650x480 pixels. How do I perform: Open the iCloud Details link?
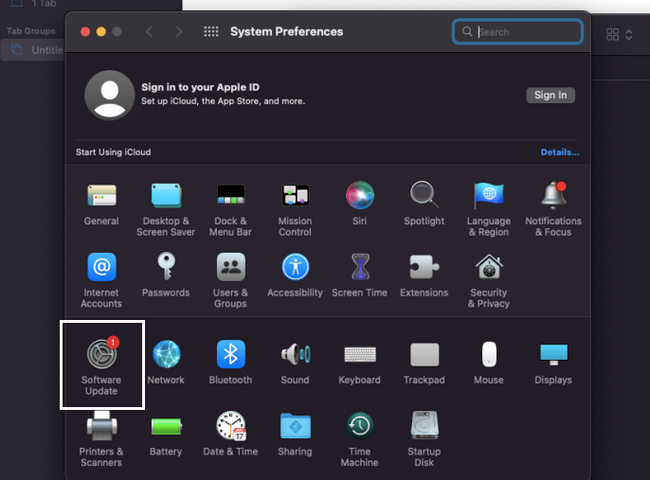[560, 152]
